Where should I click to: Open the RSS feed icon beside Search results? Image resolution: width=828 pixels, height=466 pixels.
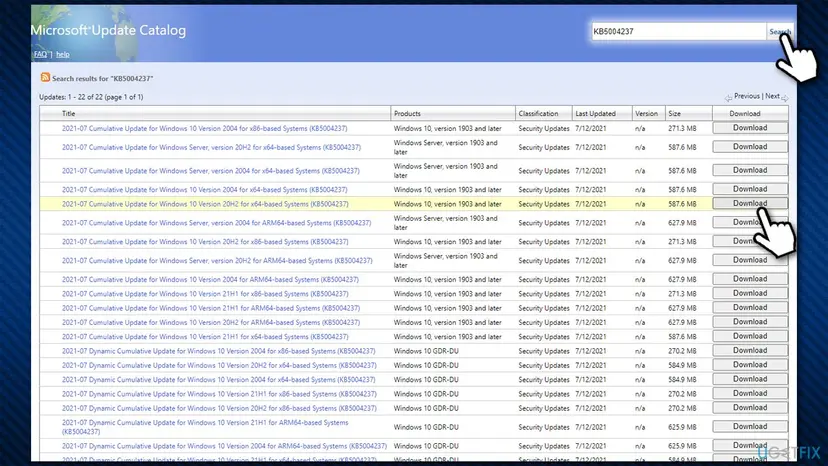[x=45, y=77]
